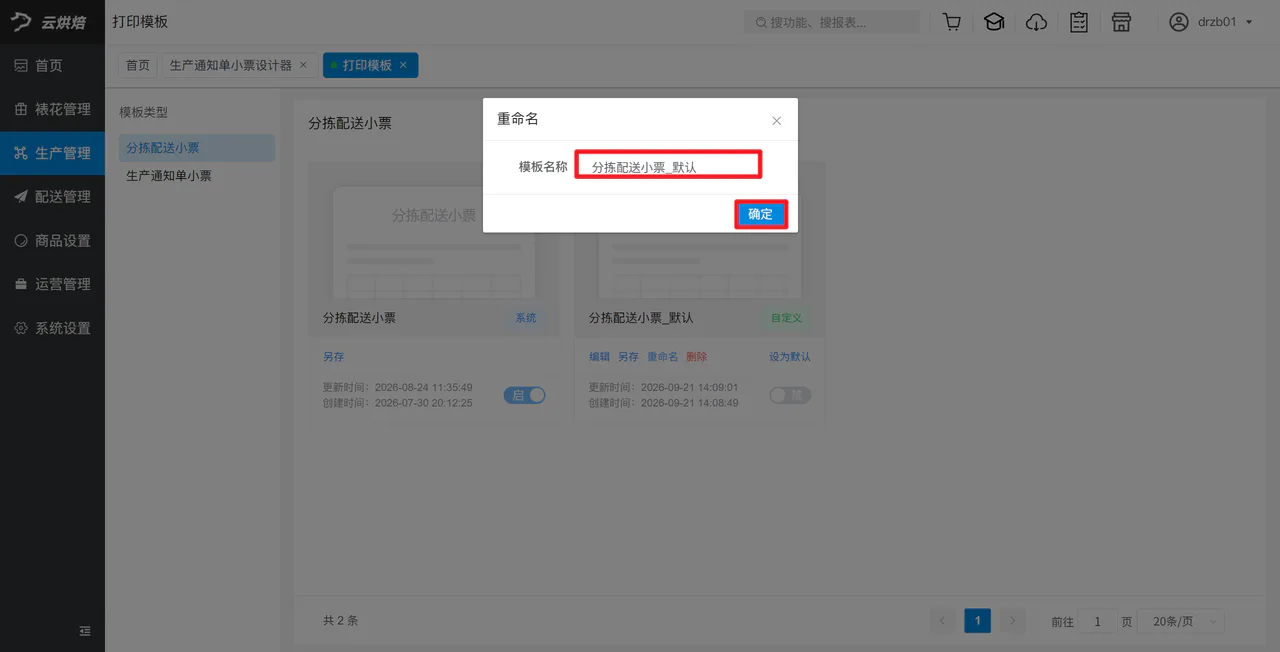Click the 设为默认 link on custom template
Image resolution: width=1280 pixels, height=652 pixels.
pyautogui.click(x=790, y=357)
